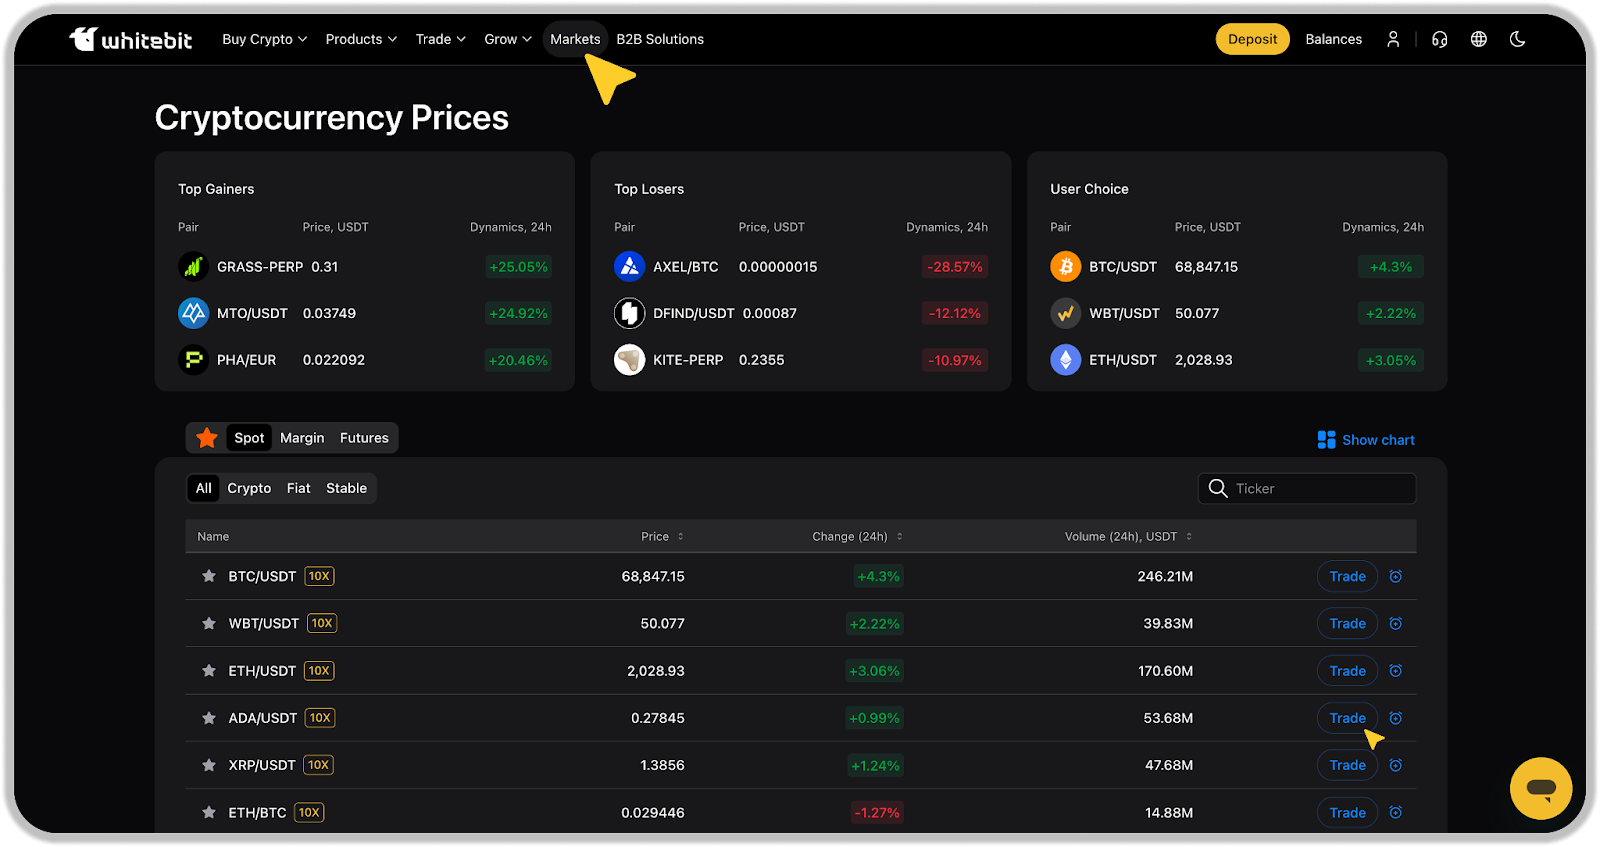Set price alert for BTC/USDT row
This screenshot has width=1600, height=847.
tap(1396, 576)
